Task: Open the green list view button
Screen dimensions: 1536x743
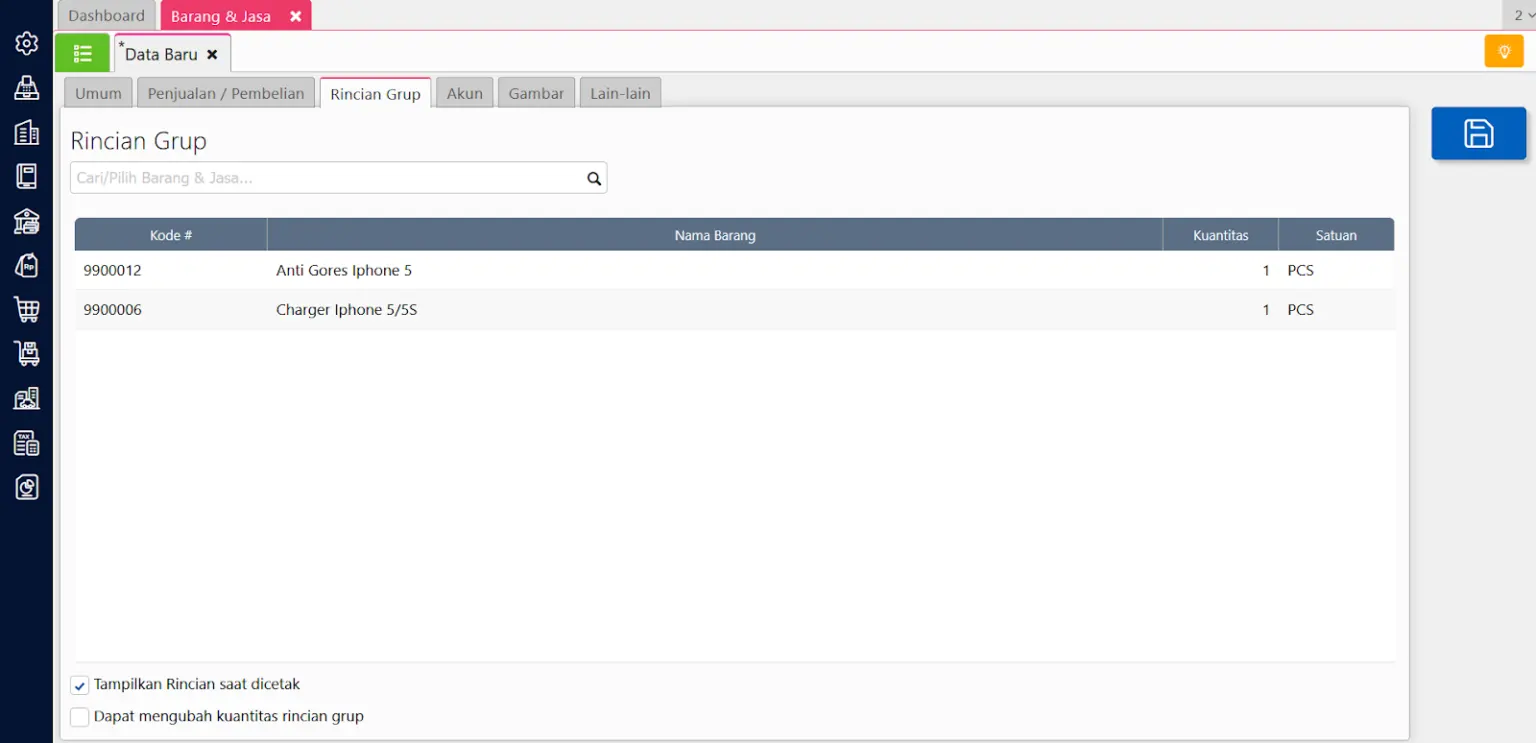Action: pos(82,54)
